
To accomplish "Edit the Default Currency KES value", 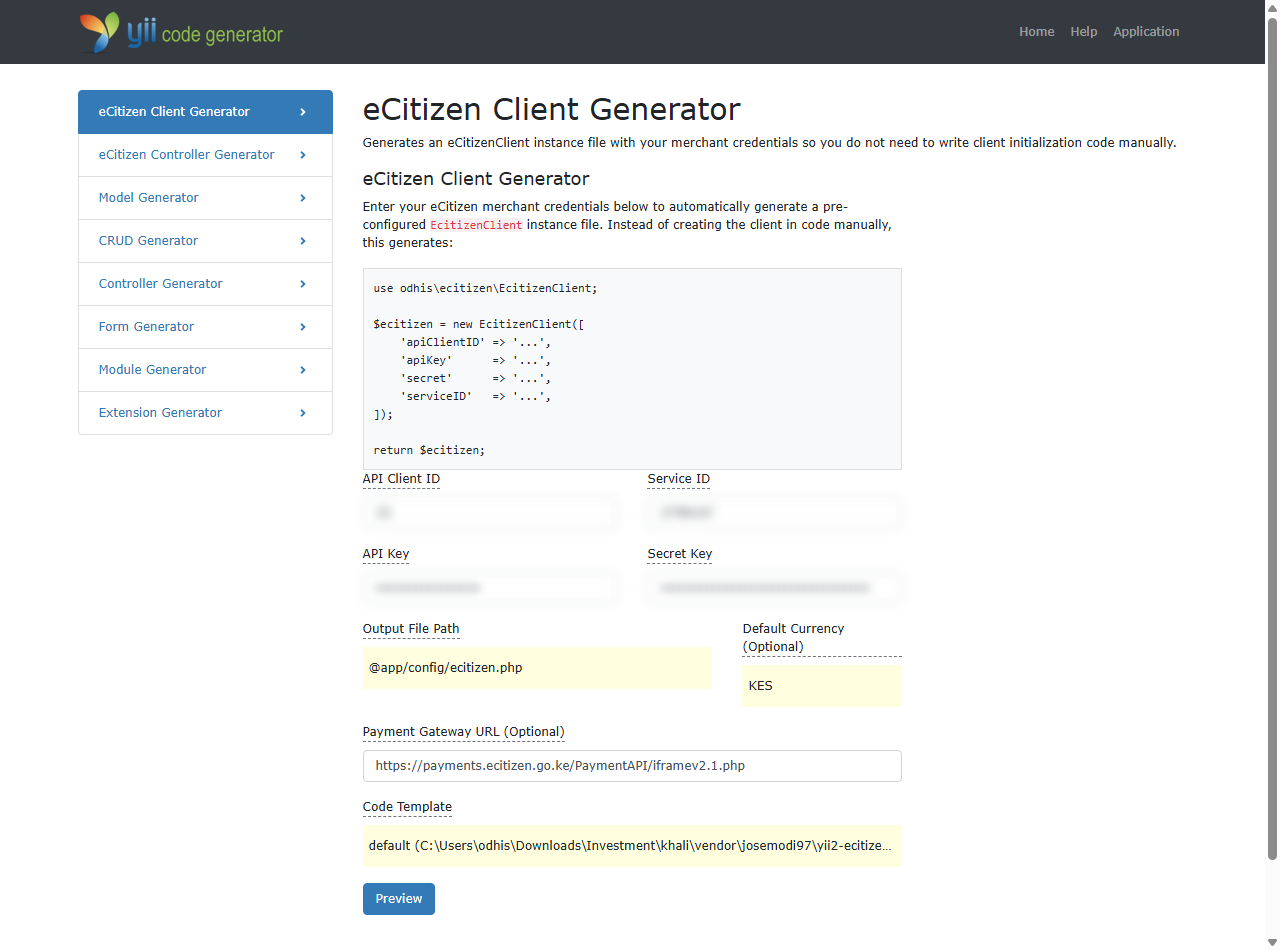I will point(822,686).
